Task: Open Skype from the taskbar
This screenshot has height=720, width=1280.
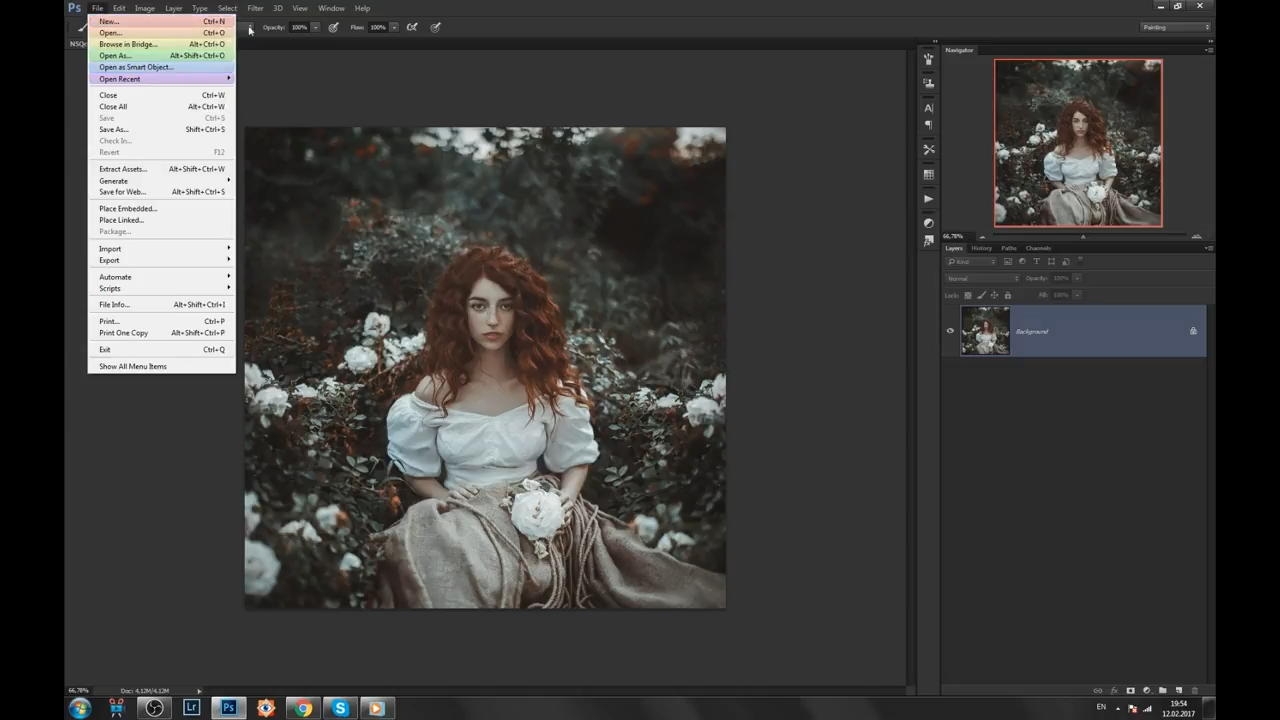Action: pyautogui.click(x=340, y=708)
